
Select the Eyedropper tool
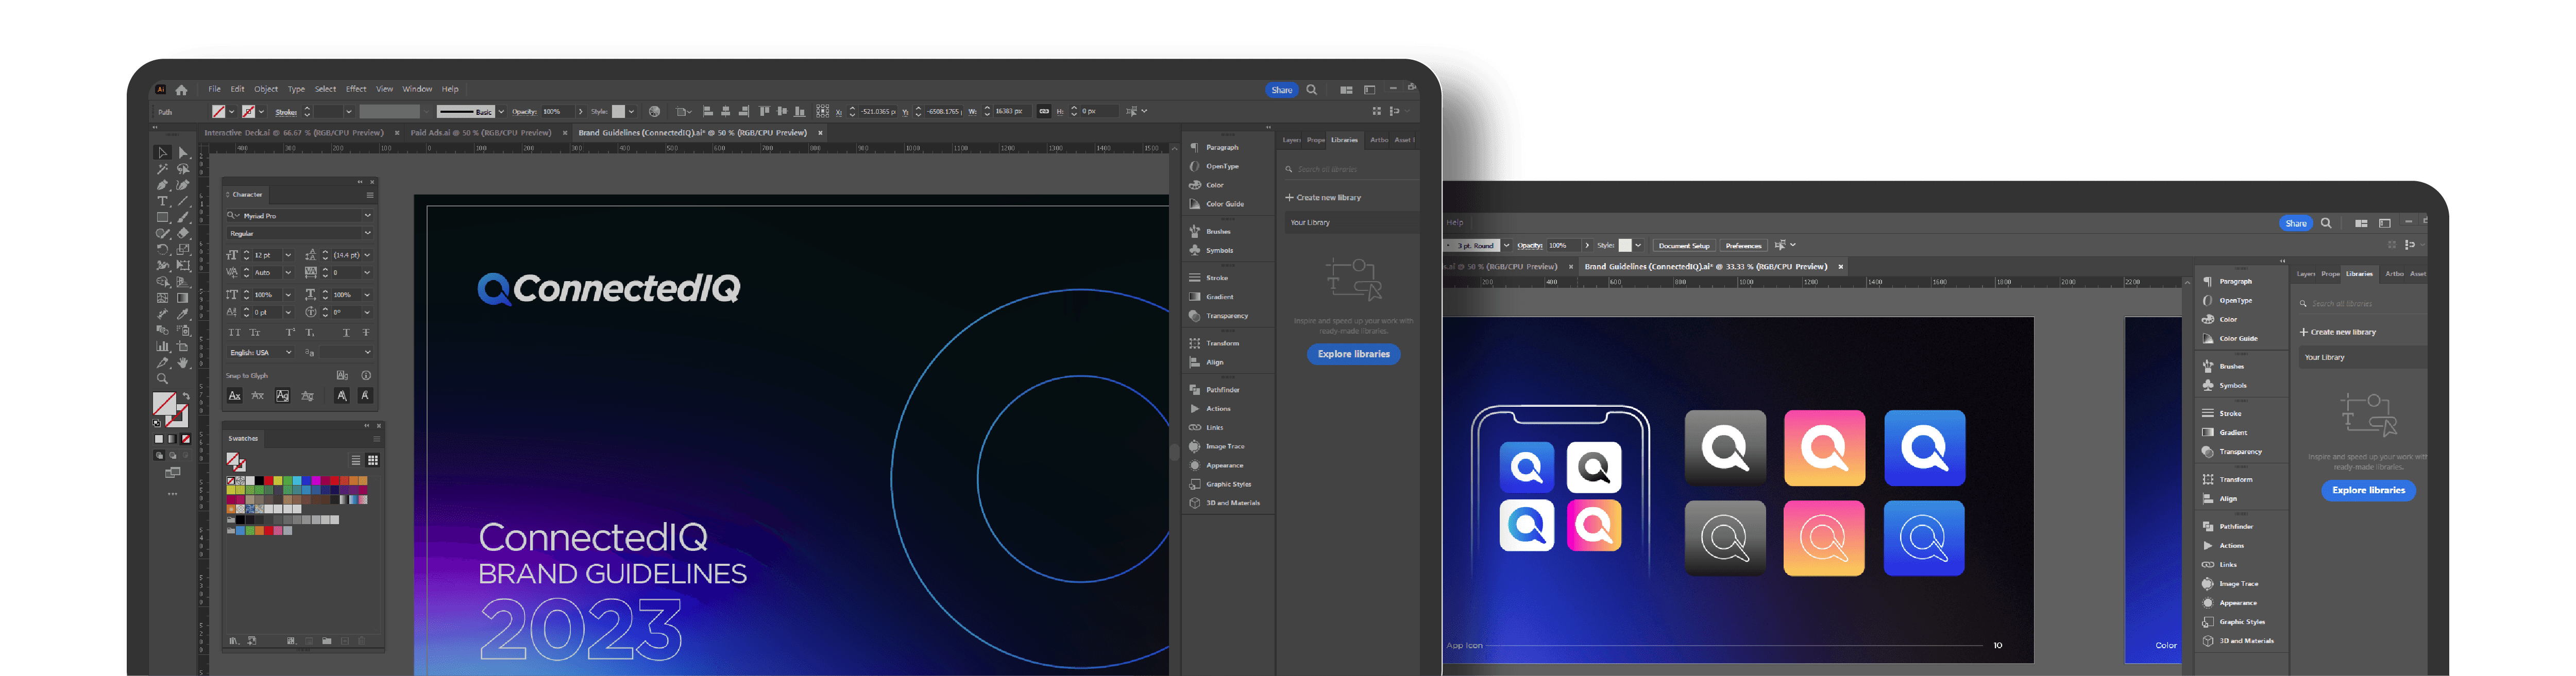click(183, 314)
